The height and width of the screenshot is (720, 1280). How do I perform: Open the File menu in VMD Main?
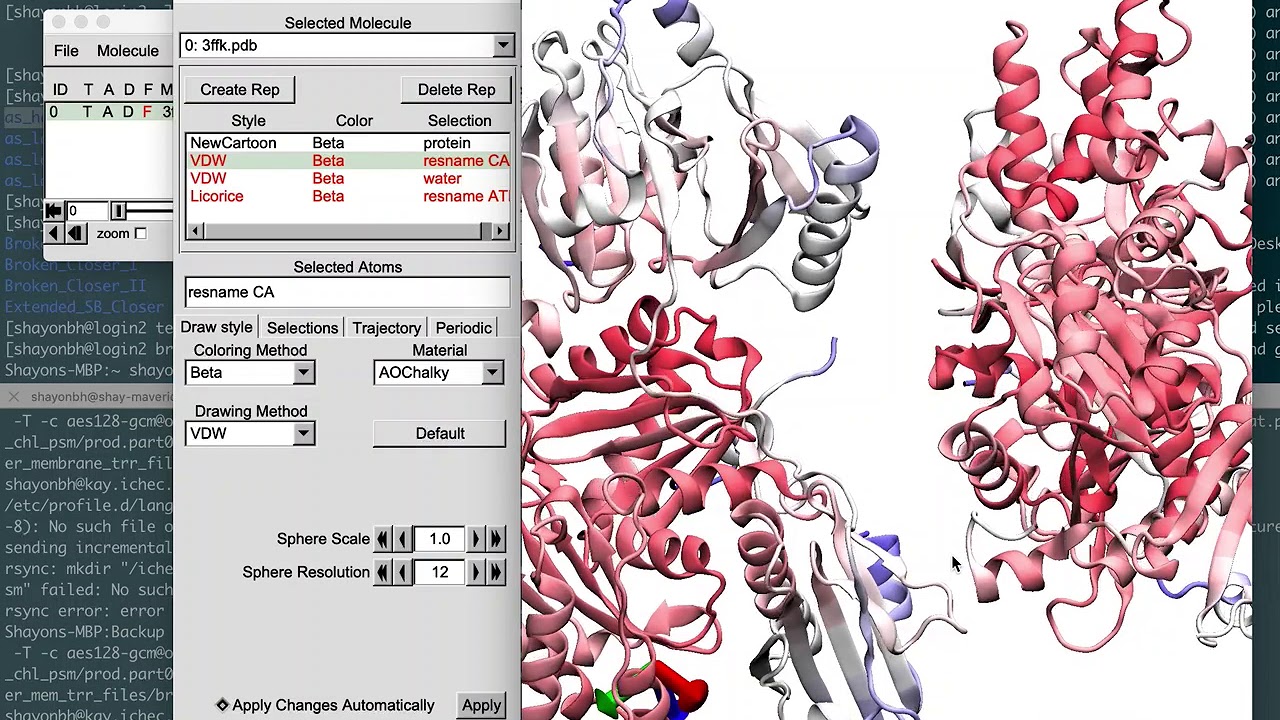pyautogui.click(x=66, y=51)
